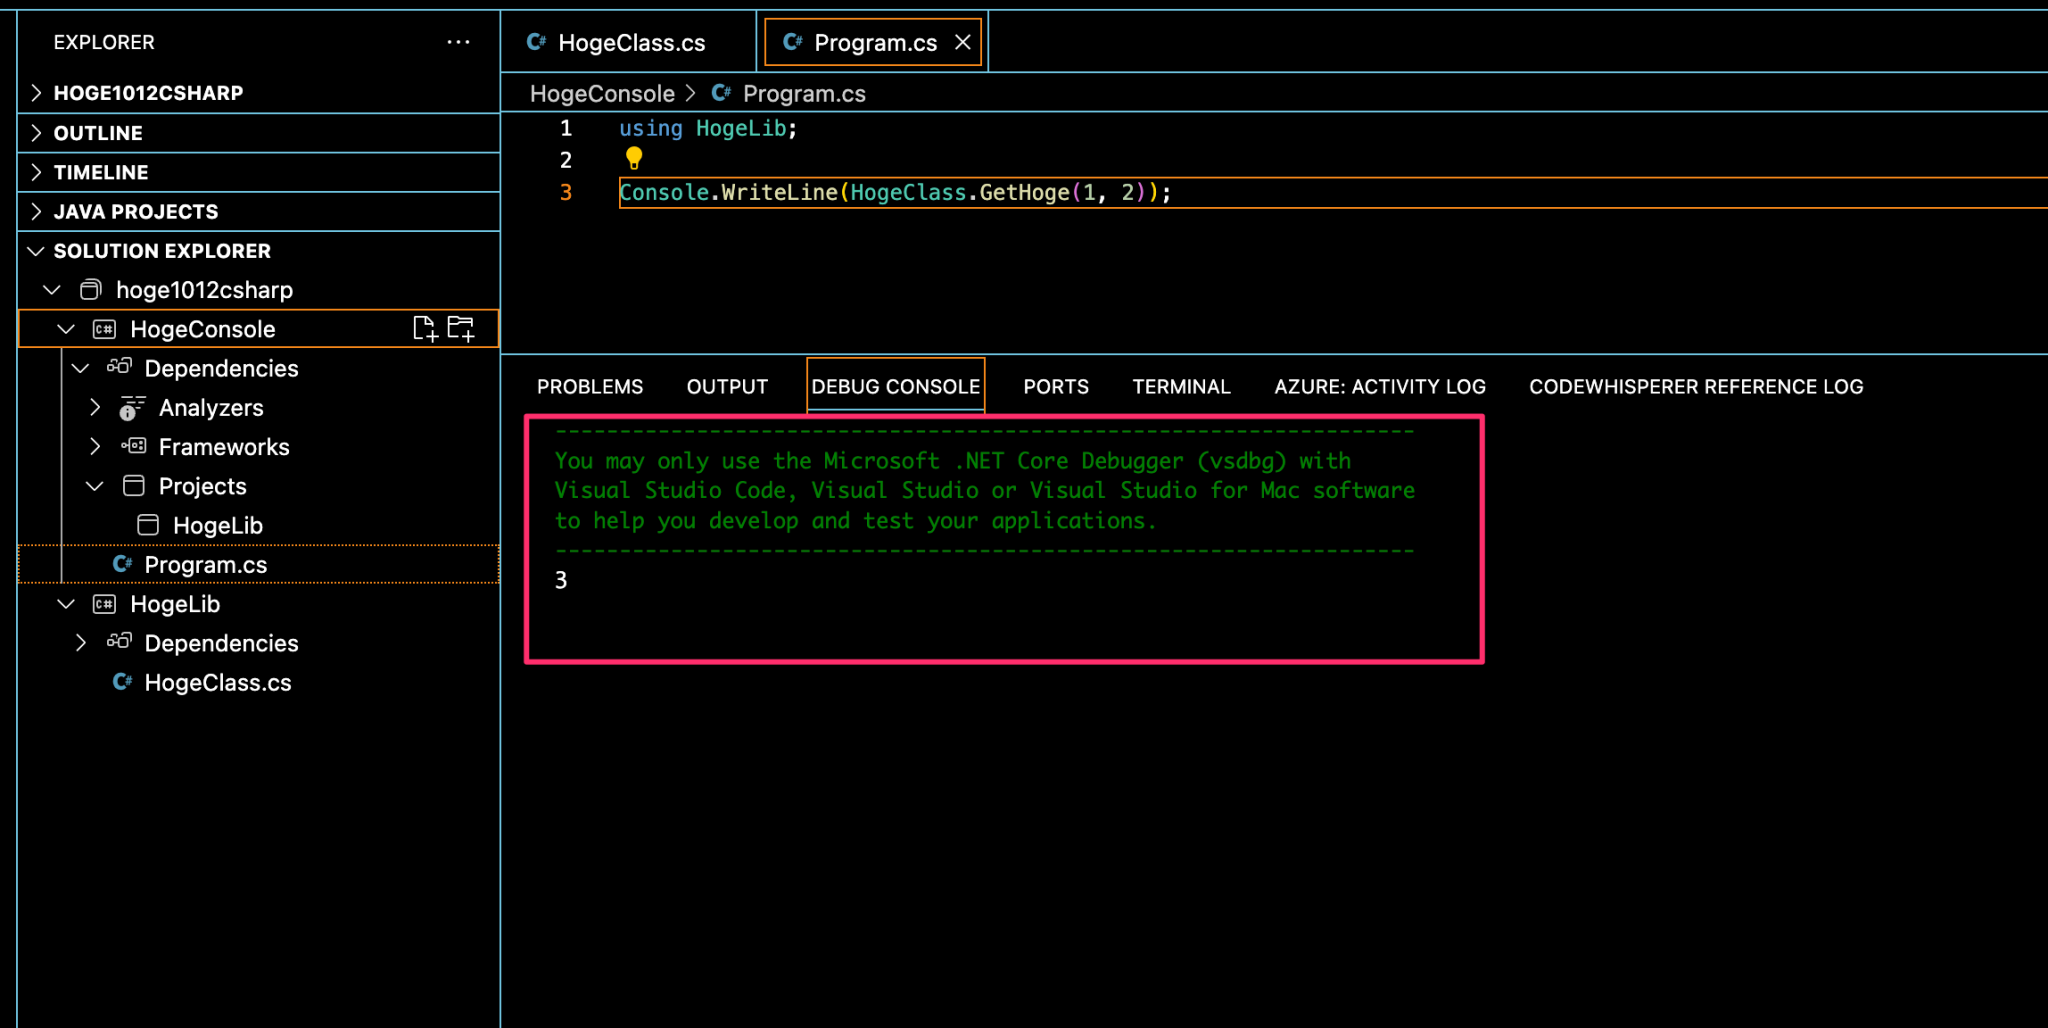Click the C# project icon next to HogeLib

pyautogui.click(x=103, y=603)
